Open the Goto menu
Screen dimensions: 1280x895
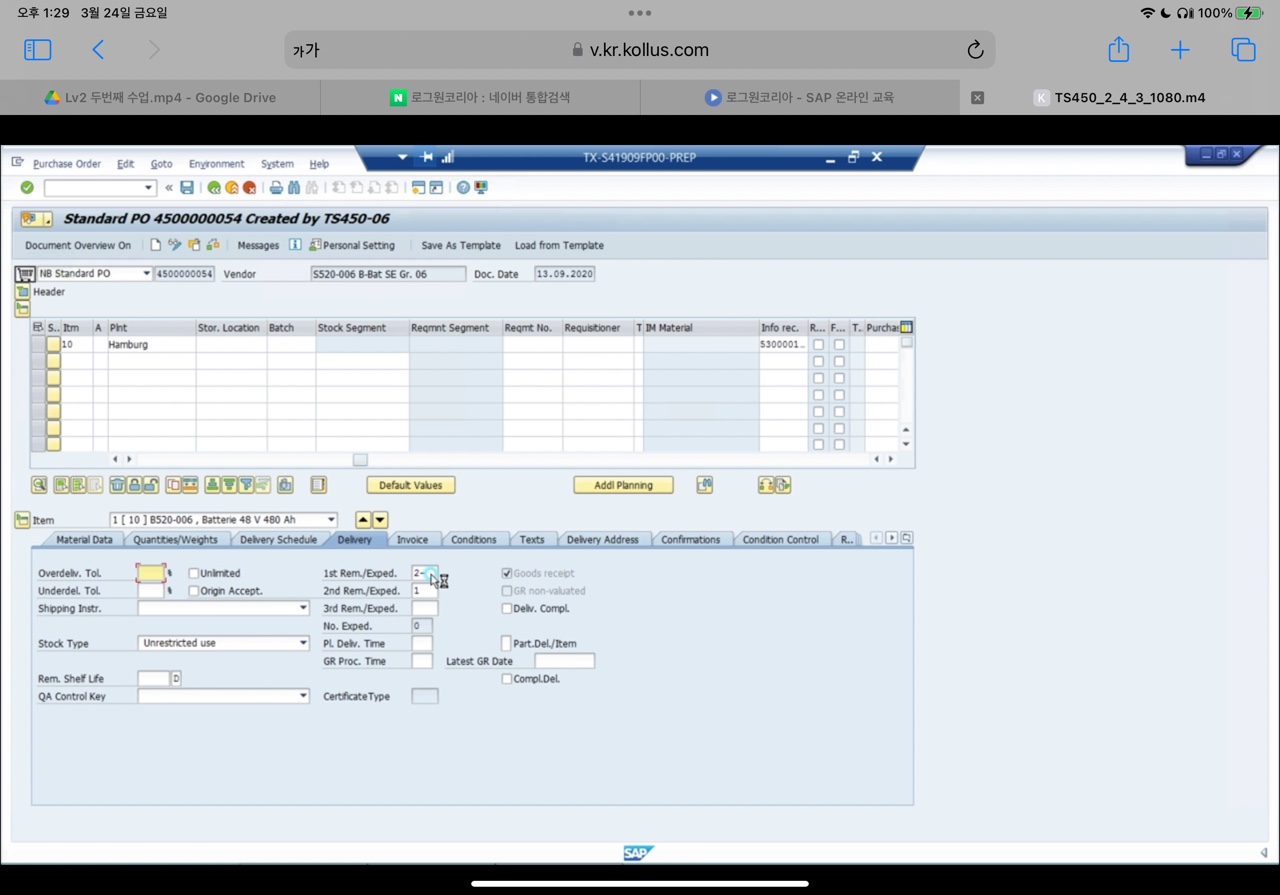point(161,164)
